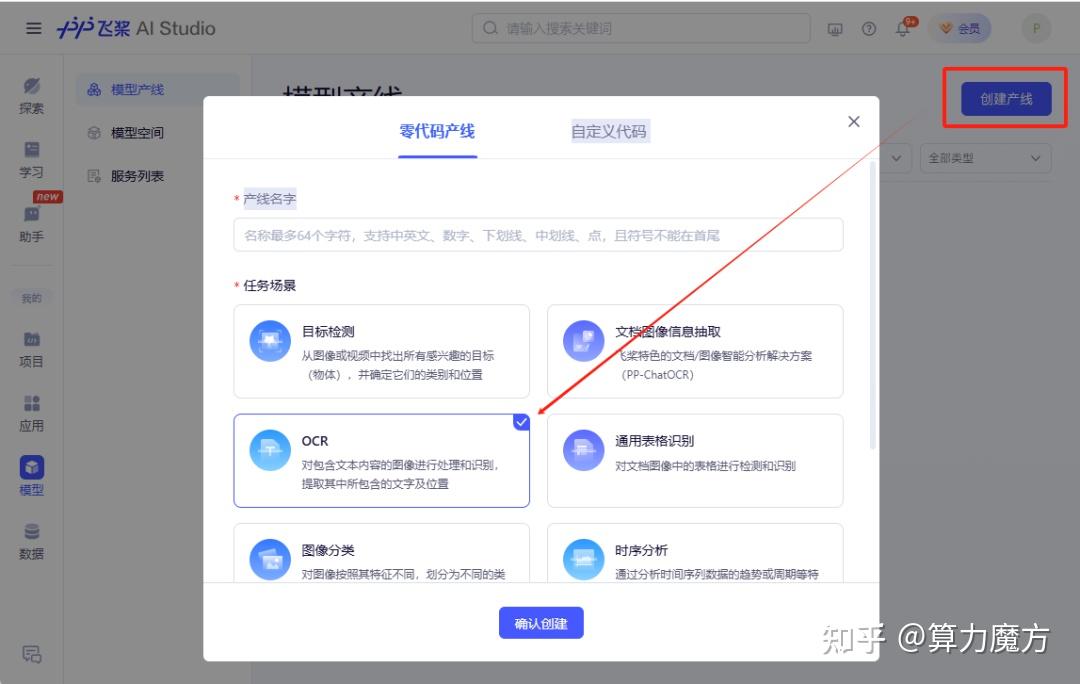The width and height of the screenshot is (1080, 684).
Task: Click the 产线名字 name input field
Action: [x=538, y=235]
